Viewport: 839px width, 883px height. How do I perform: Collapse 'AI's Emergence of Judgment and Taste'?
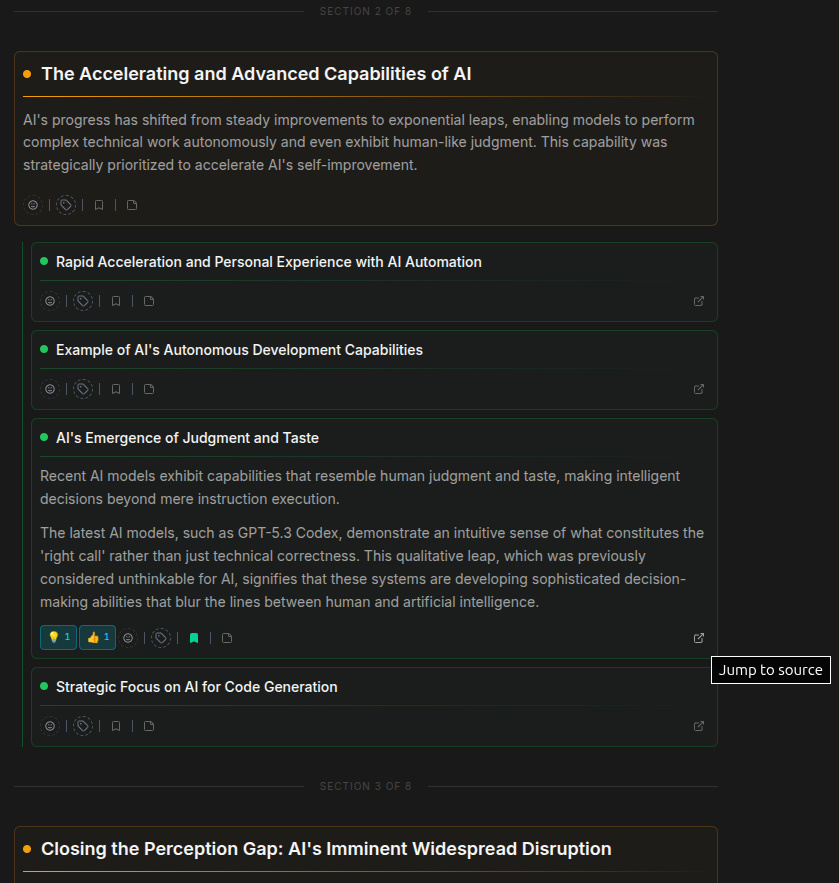click(x=187, y=438)
